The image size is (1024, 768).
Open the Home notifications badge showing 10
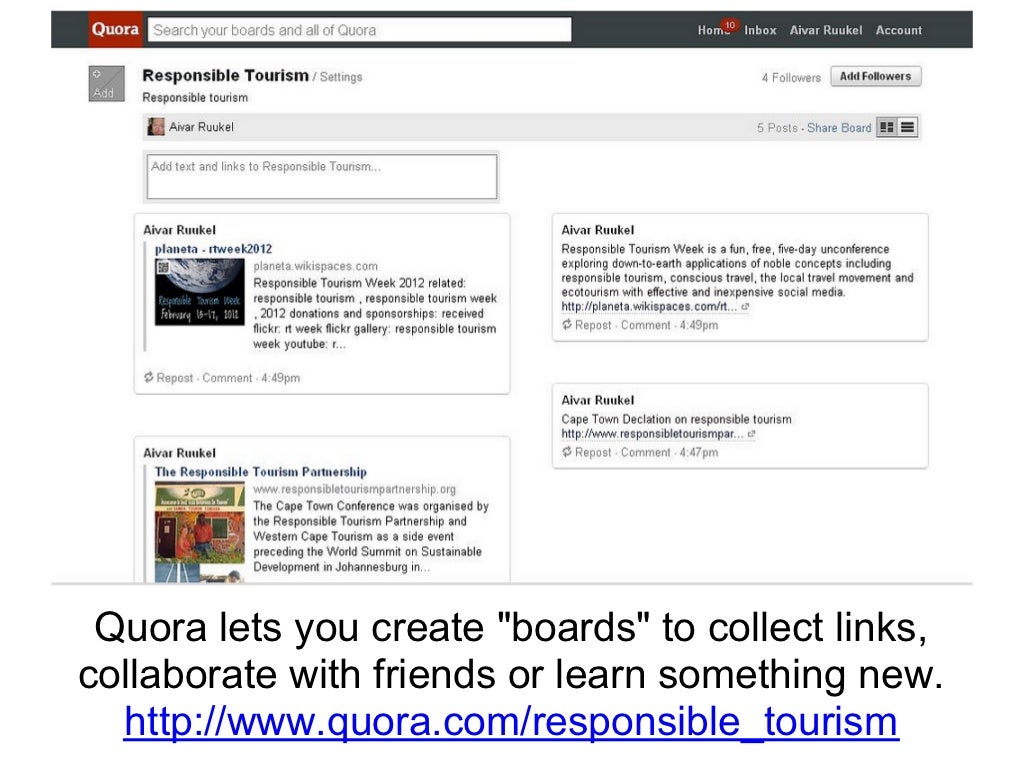pos(729,25)
